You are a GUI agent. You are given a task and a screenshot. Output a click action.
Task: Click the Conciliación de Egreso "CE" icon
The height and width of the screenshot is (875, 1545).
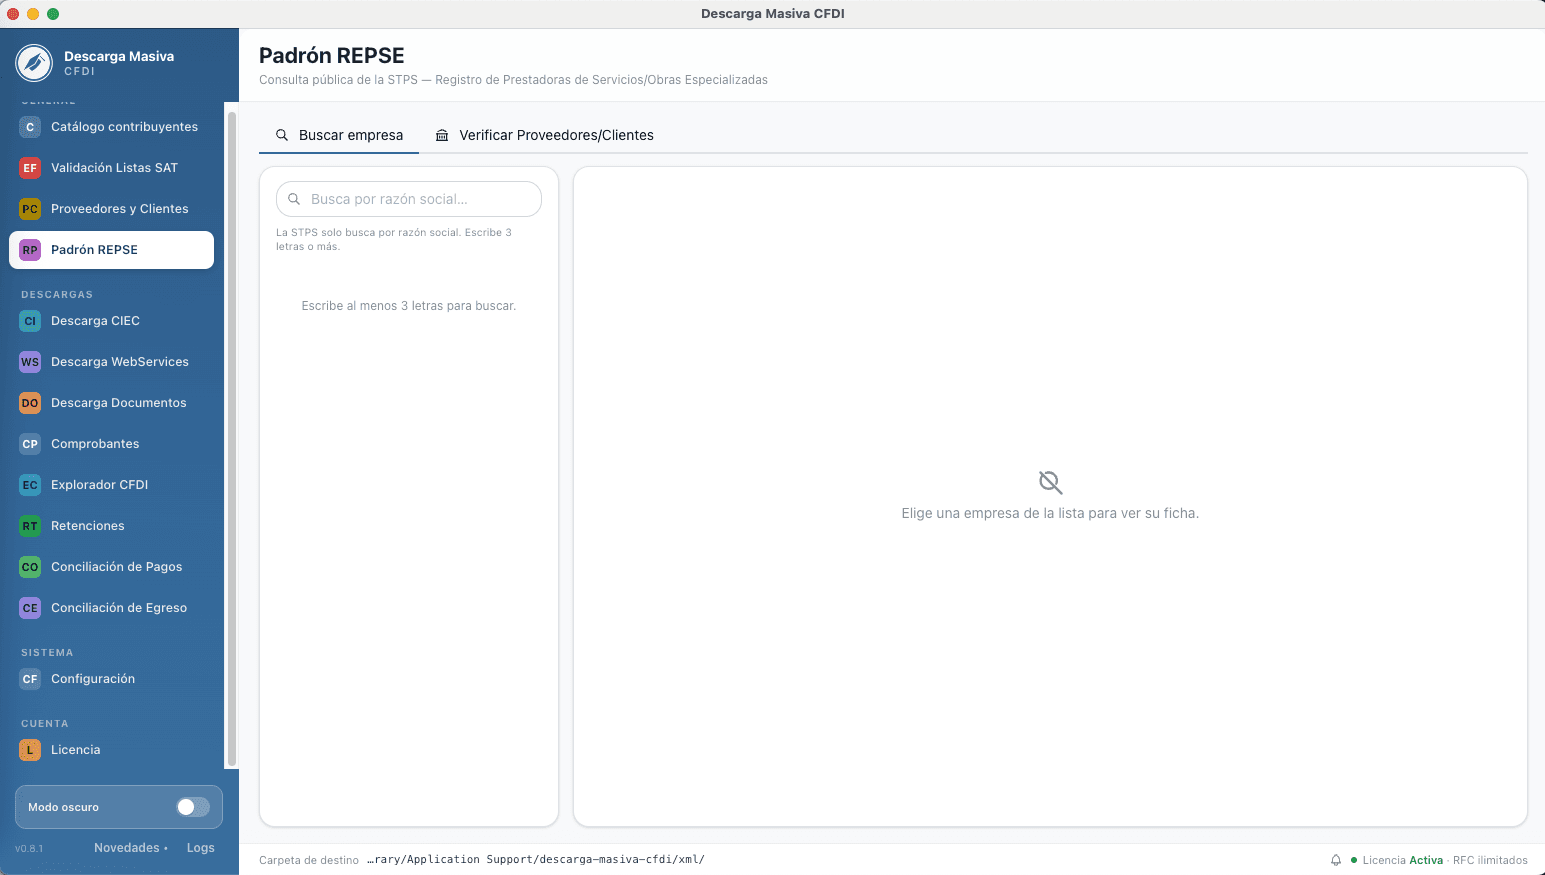(30, 608)
